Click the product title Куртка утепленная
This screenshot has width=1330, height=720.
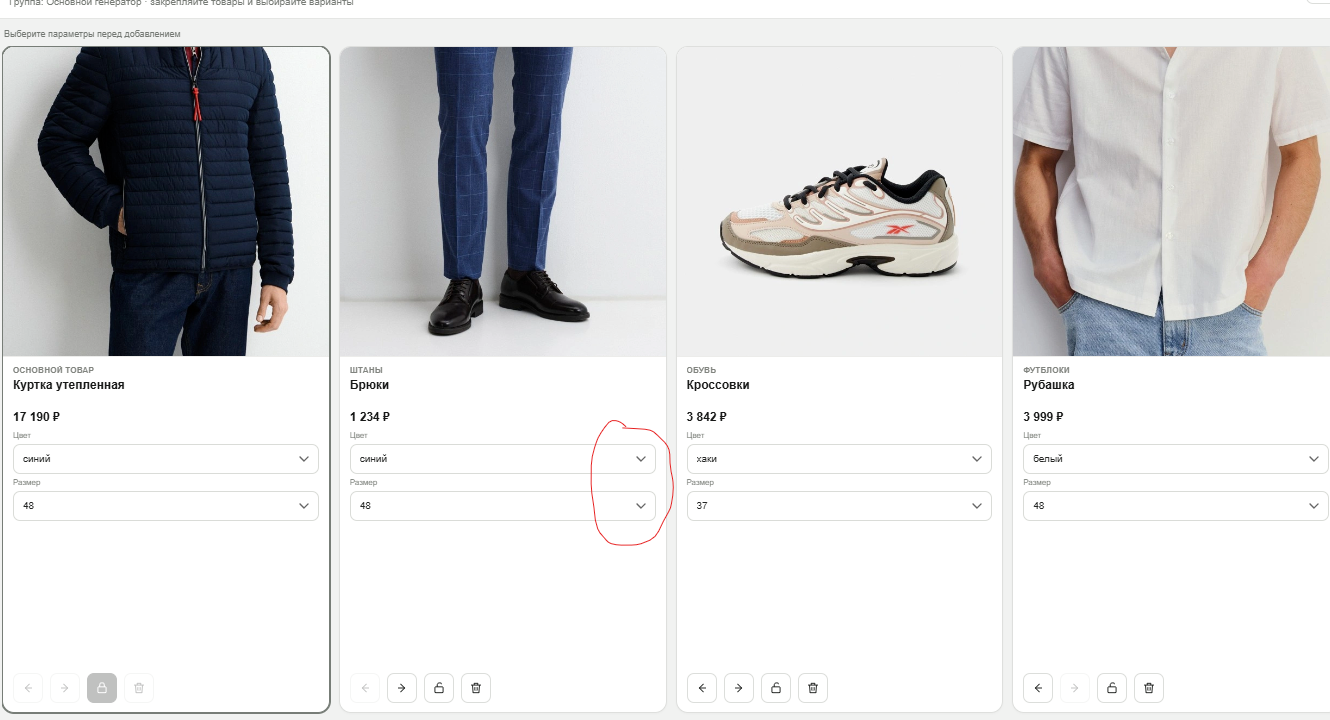[69, 385]
